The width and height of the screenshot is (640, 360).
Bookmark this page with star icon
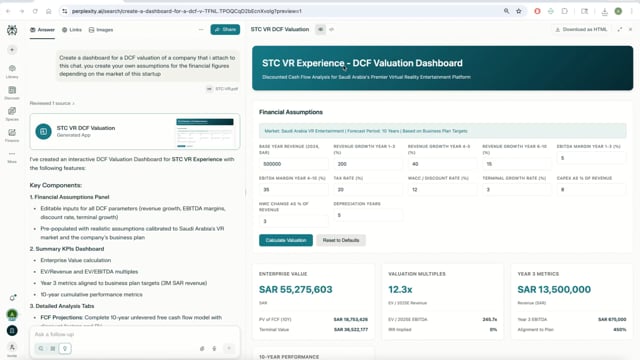point(519,11)
